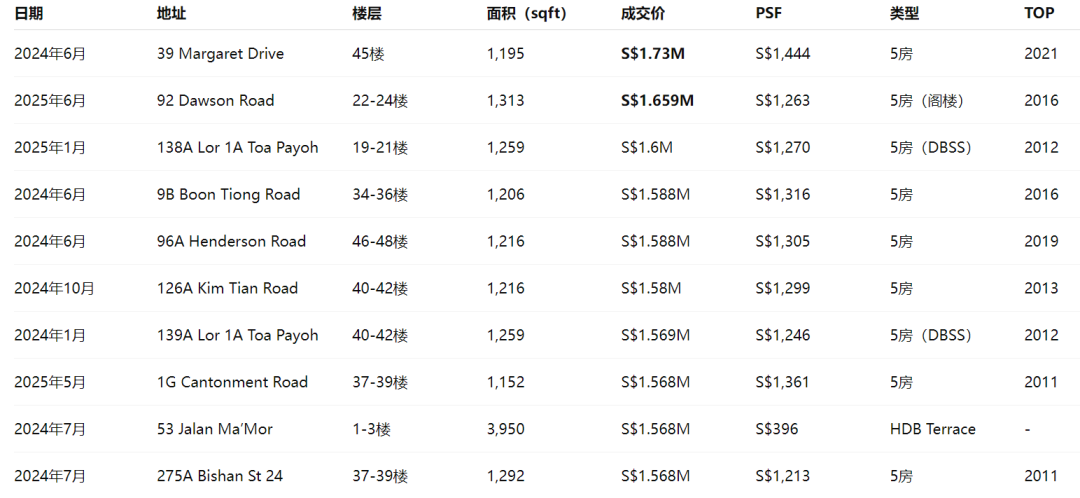The width and height of the screenshot is (1080, 498).
Task: Select the 92 Dawson Road address cell
Action: pos(216,101)
